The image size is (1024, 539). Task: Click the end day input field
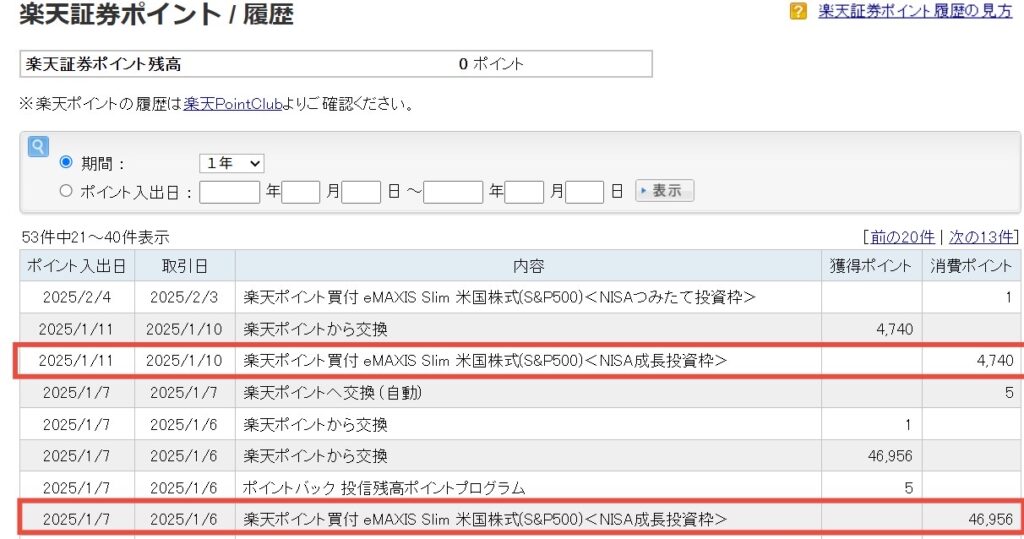[584, 192]
